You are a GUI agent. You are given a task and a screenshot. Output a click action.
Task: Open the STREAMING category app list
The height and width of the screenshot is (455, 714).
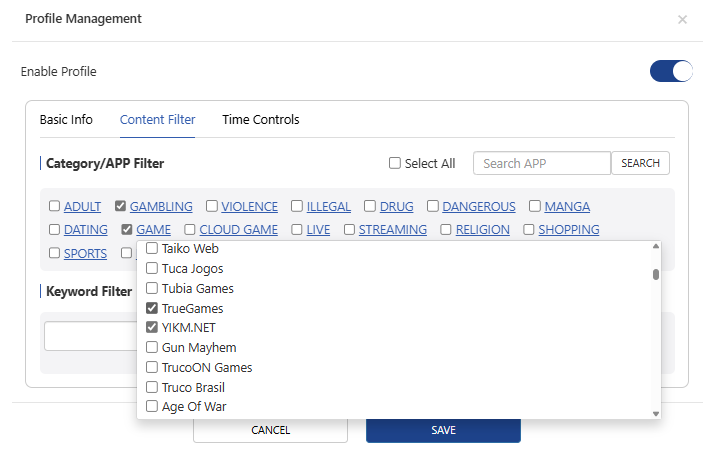[x=392, y=230]
